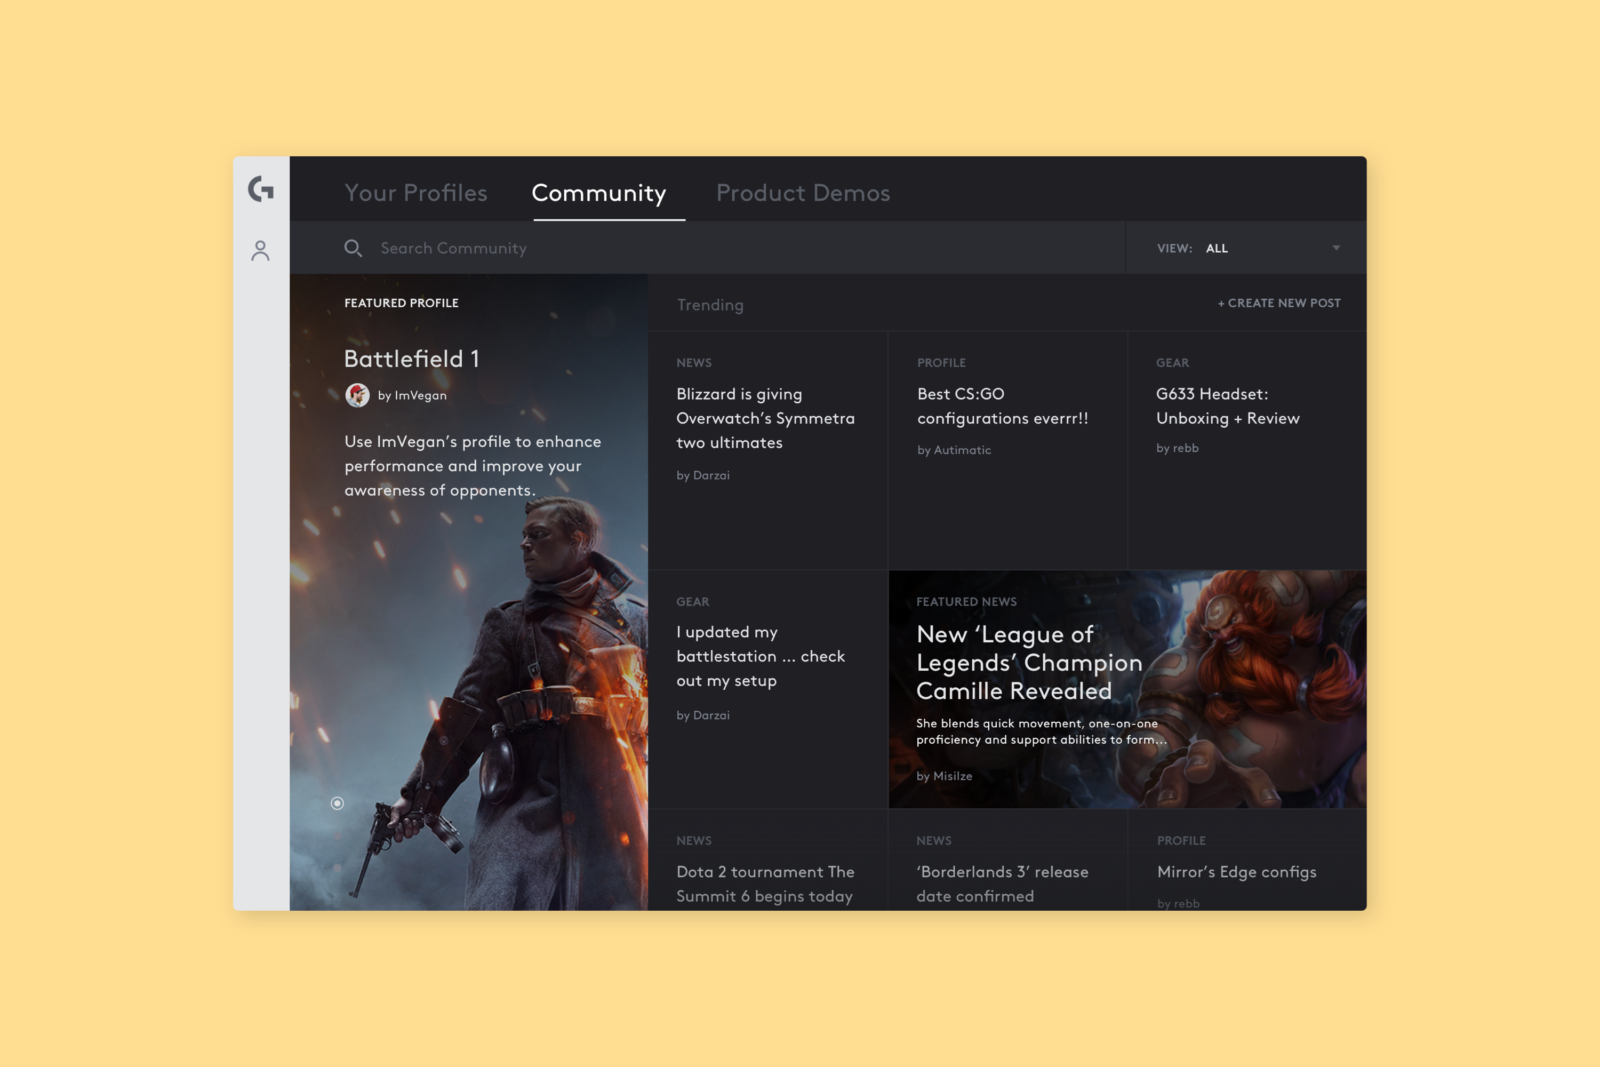The width and height of the screenshot is (1600, 1067).
Task: Click the search magnifier icon
Action: (353, 248)
